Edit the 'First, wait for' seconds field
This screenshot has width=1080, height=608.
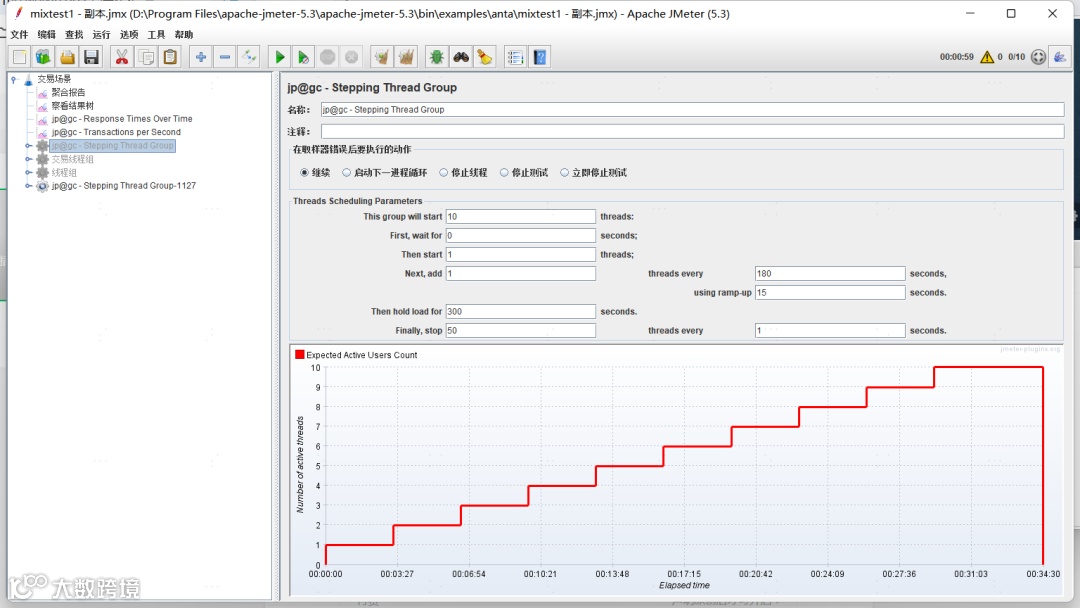(521, 235)
